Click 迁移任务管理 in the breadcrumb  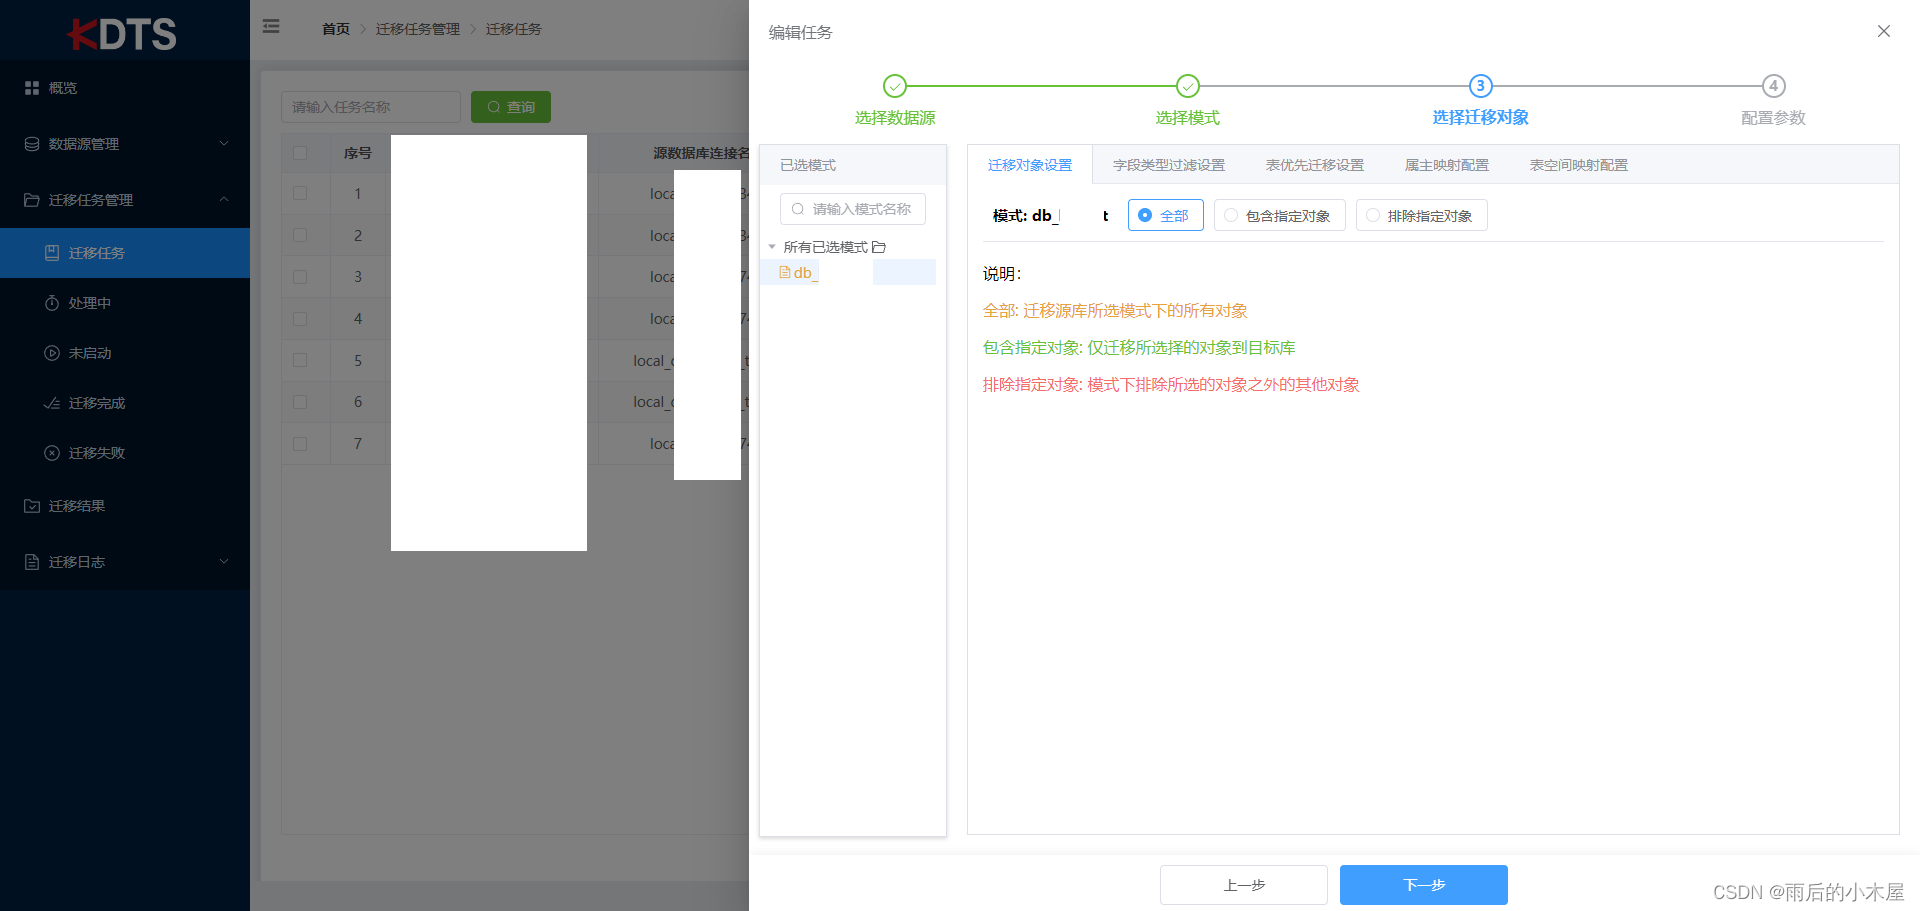[x=418, y=29]
